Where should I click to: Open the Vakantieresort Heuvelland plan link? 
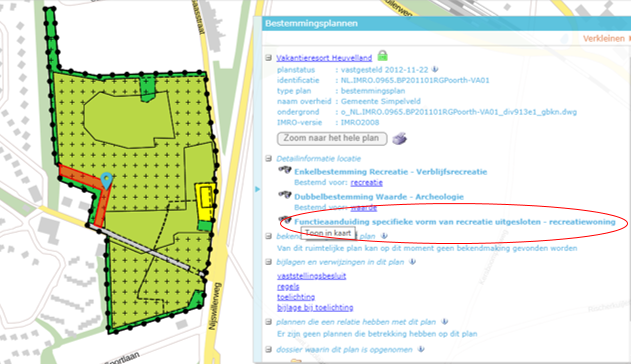(x=324, y=58)
